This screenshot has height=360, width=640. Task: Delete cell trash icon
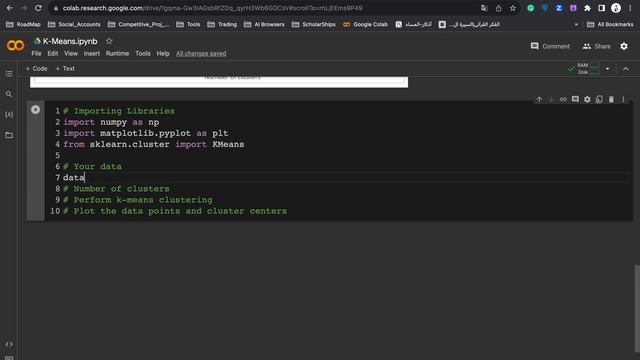coord(611,100)
